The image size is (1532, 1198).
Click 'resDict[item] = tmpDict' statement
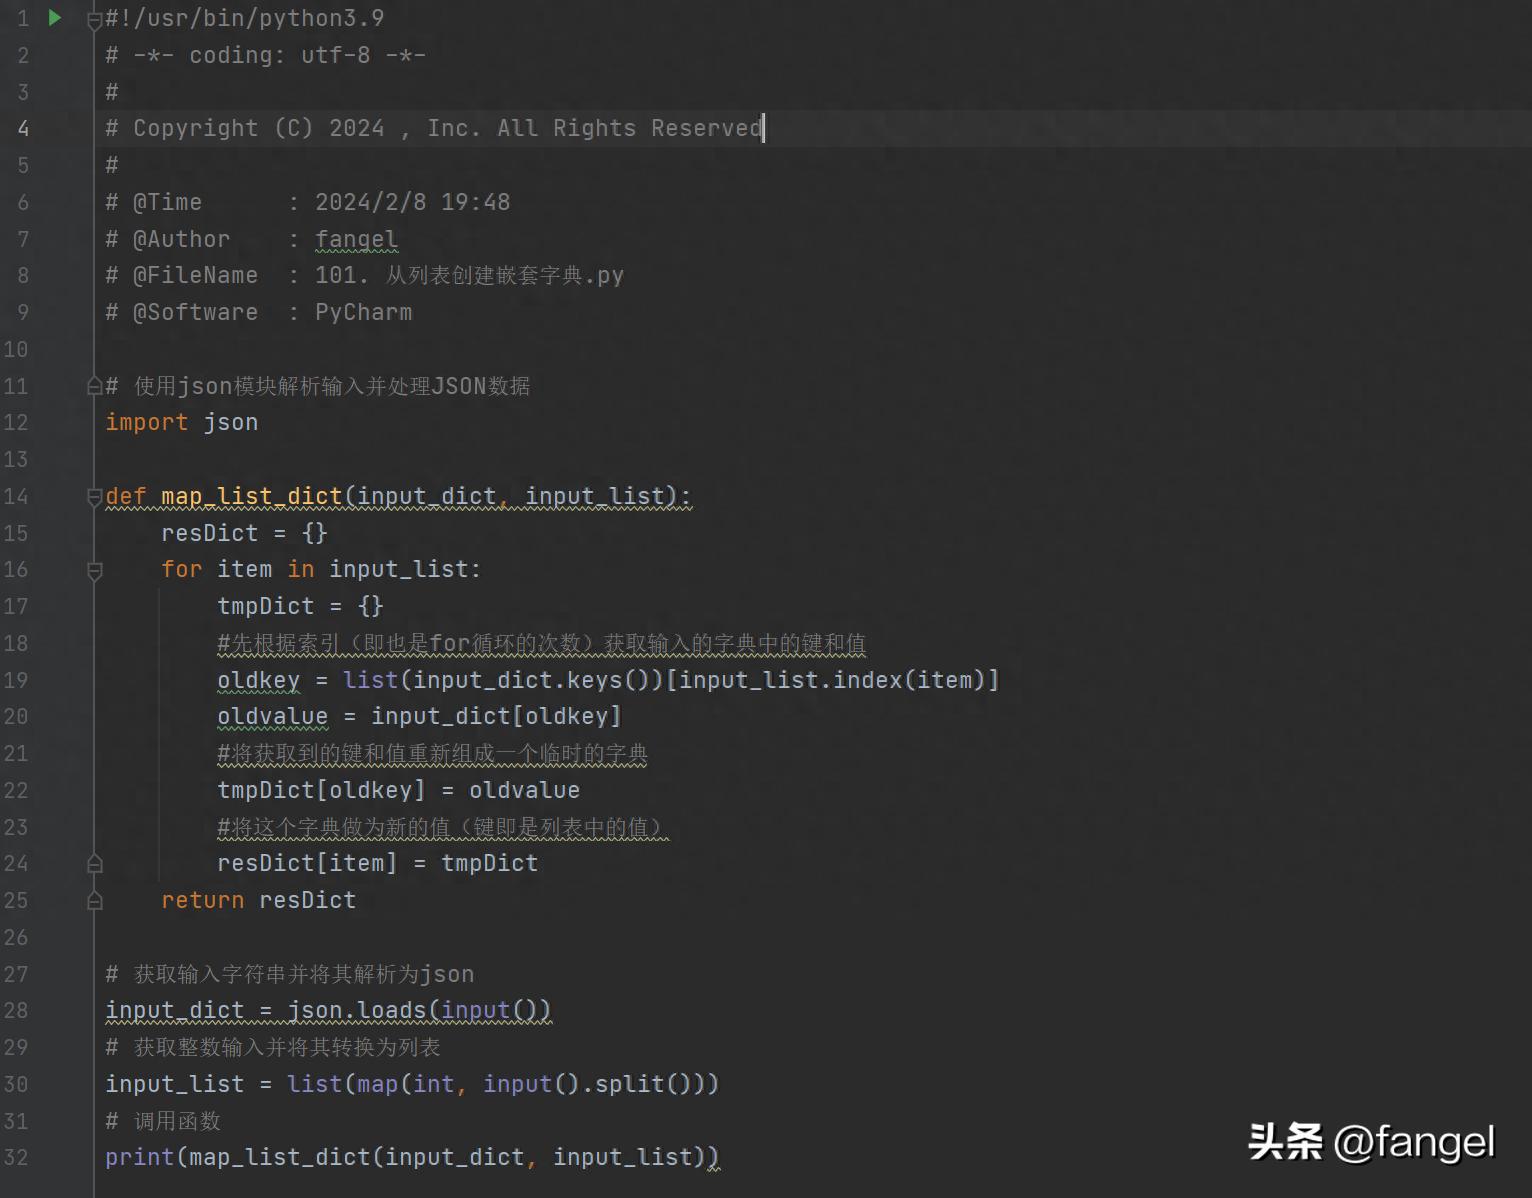pos(378,863)
